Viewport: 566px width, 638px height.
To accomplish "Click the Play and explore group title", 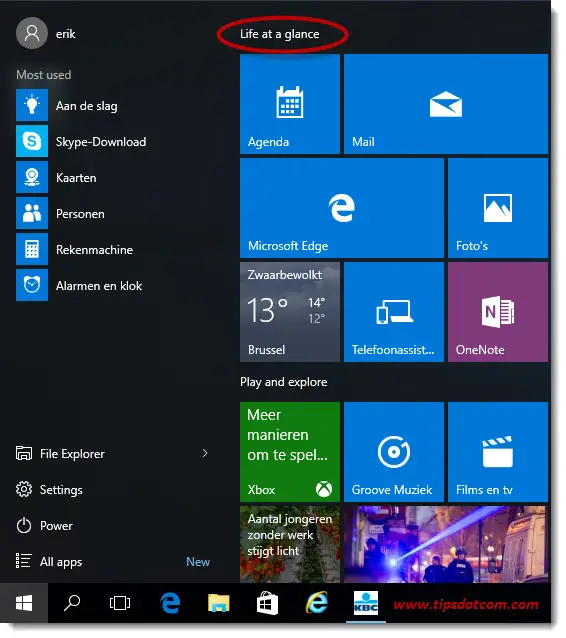I will coord(284,382).
